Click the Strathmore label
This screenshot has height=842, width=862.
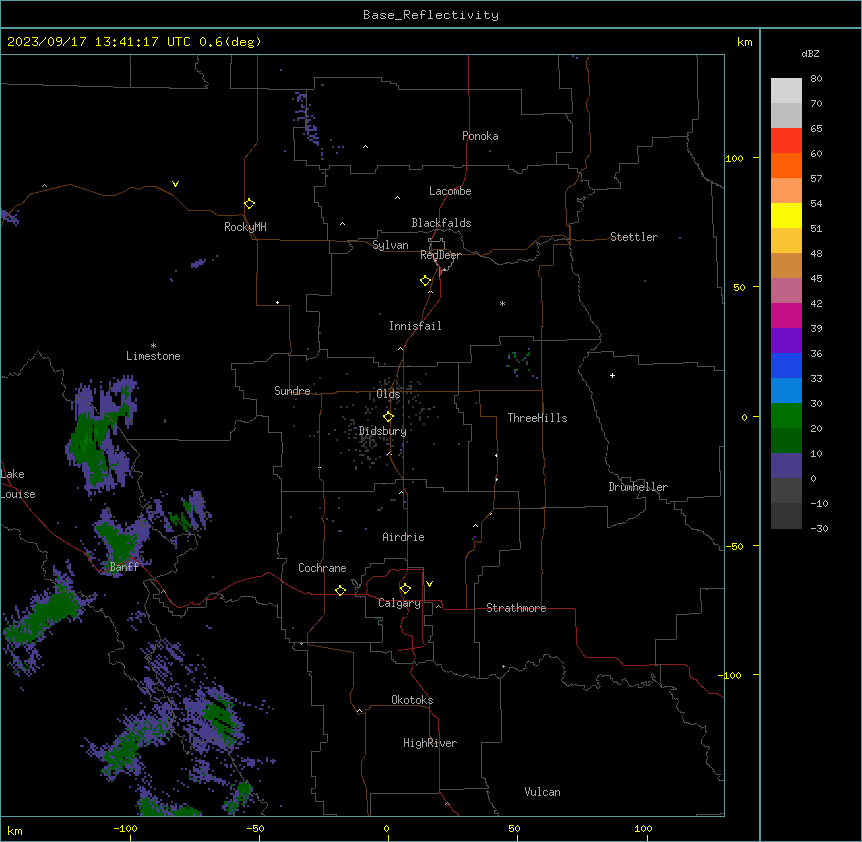click(516, 608)
